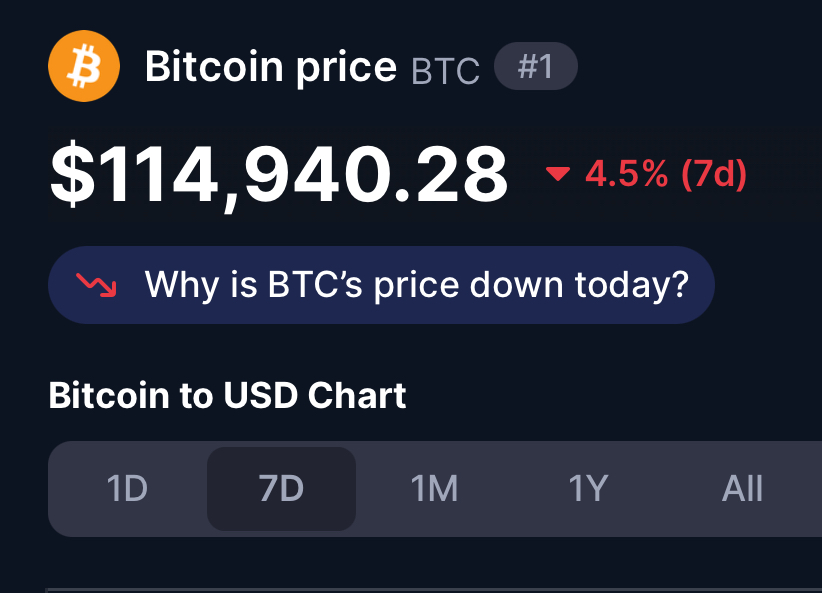Click the BTC ticker symbol
The image size is (822, 593).
coord(445,71)
